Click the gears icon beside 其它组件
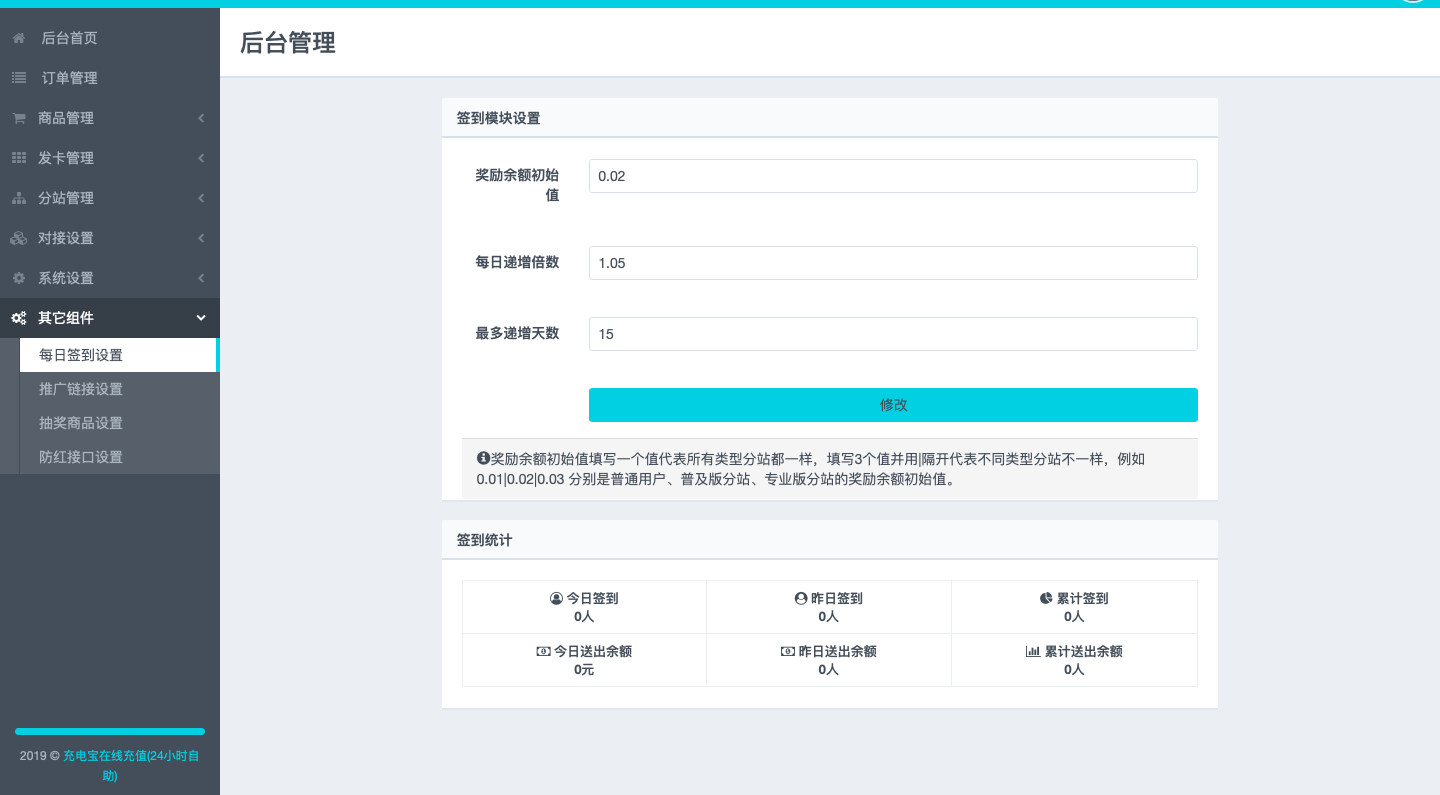The width and height of the screenshot is (1440, 795). pos(18,318)
